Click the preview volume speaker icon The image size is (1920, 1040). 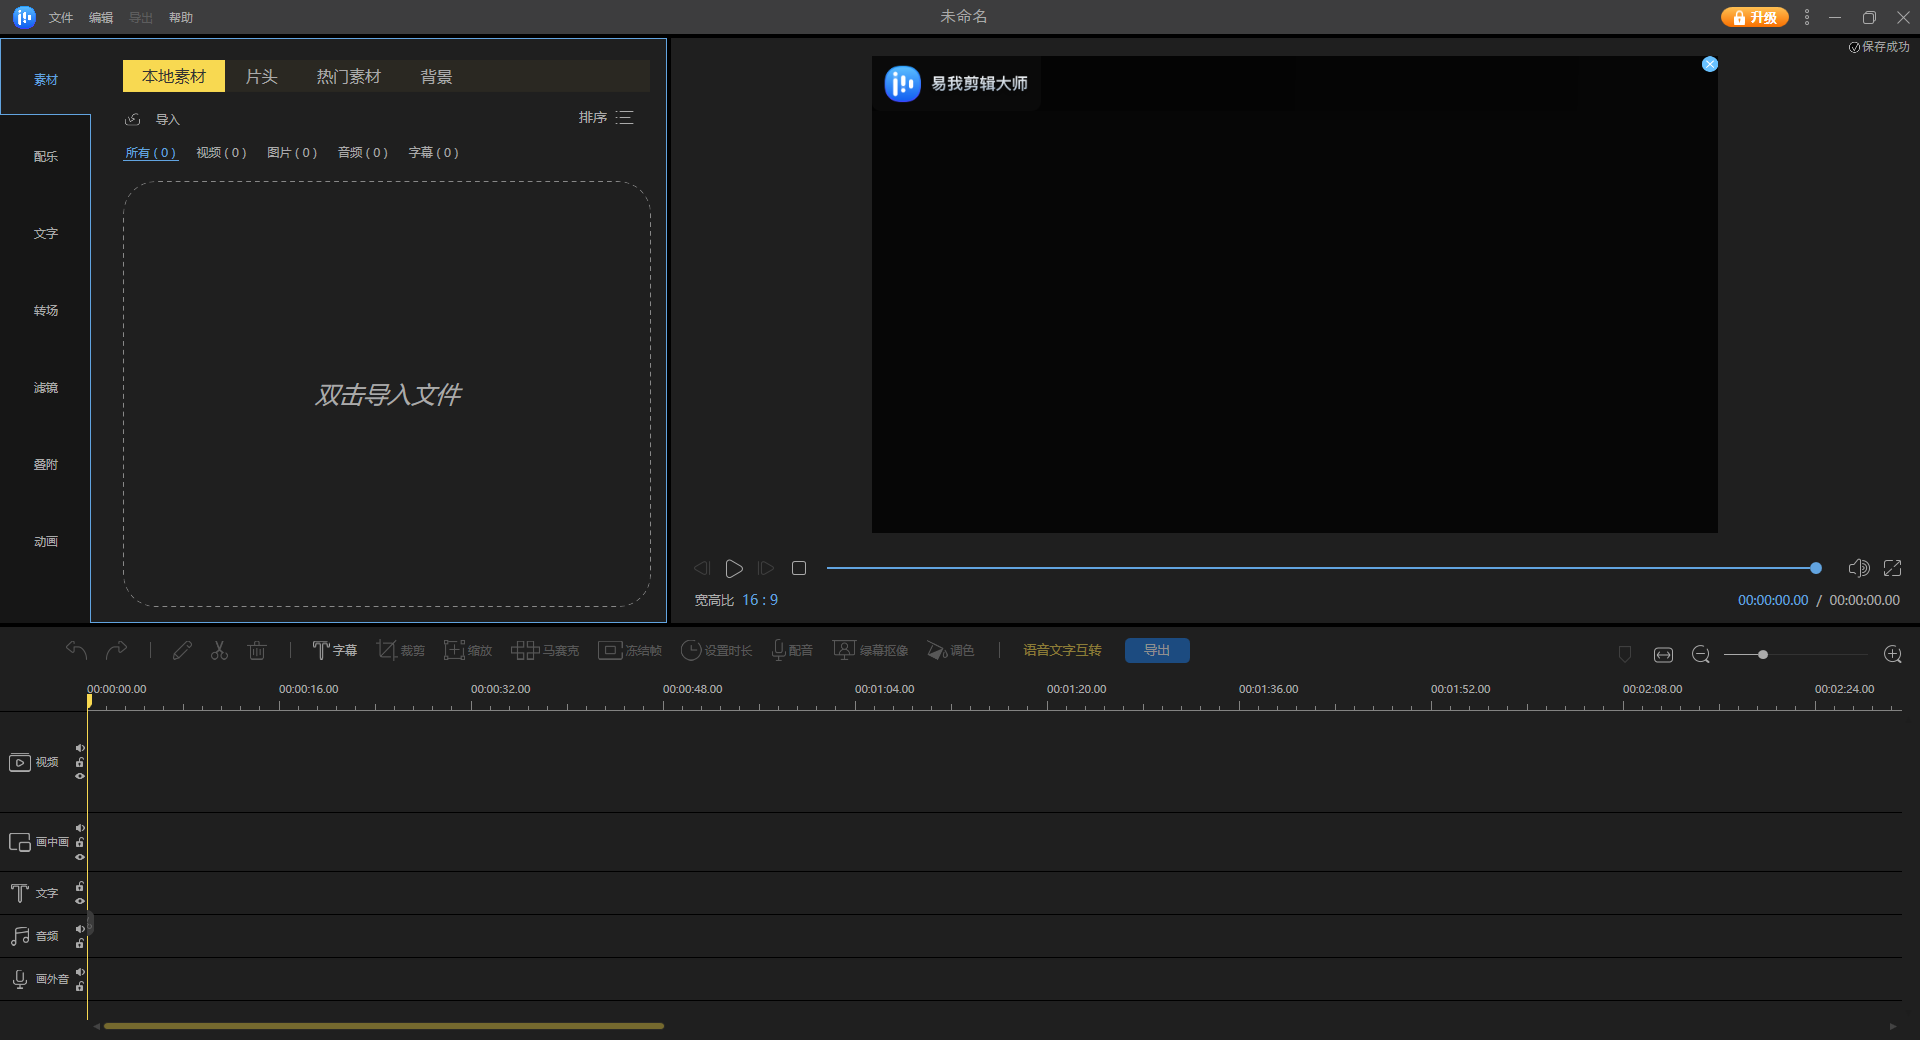click(x=1858, y=568)
